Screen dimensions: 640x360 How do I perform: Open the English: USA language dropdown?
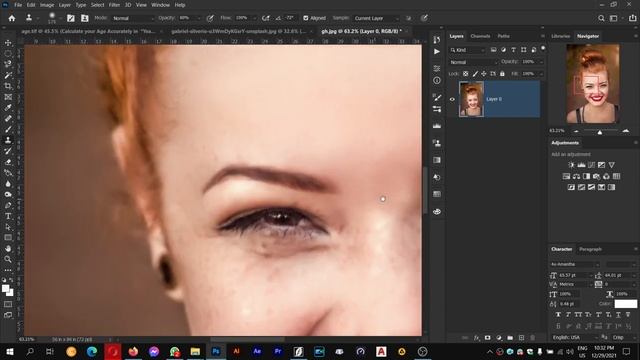pyautogui.click(x=575, y=338)
